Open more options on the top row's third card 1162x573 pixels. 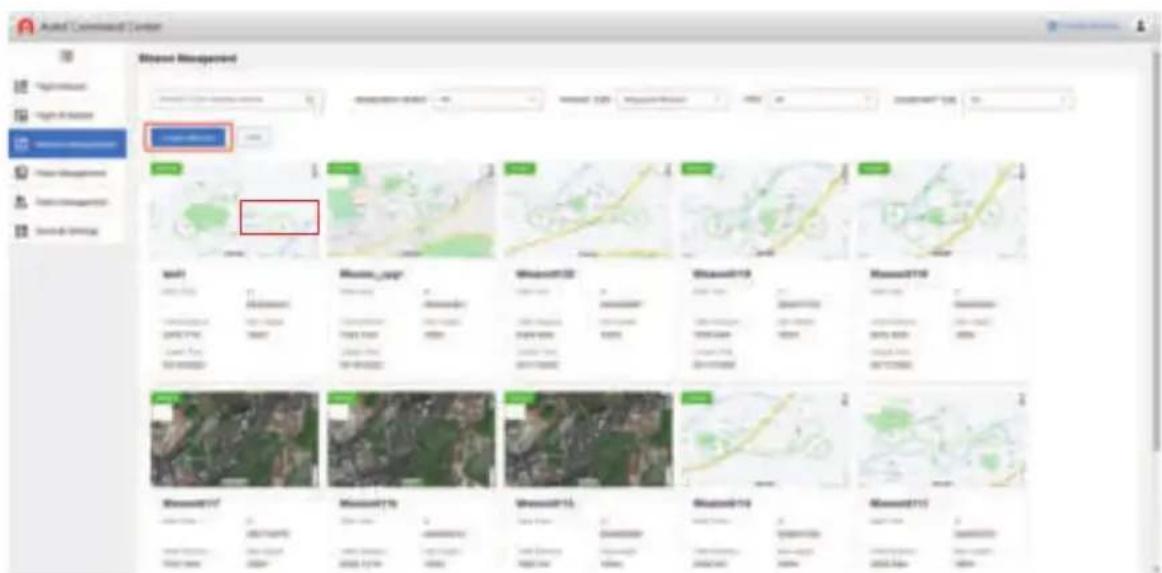coord(668,170)
